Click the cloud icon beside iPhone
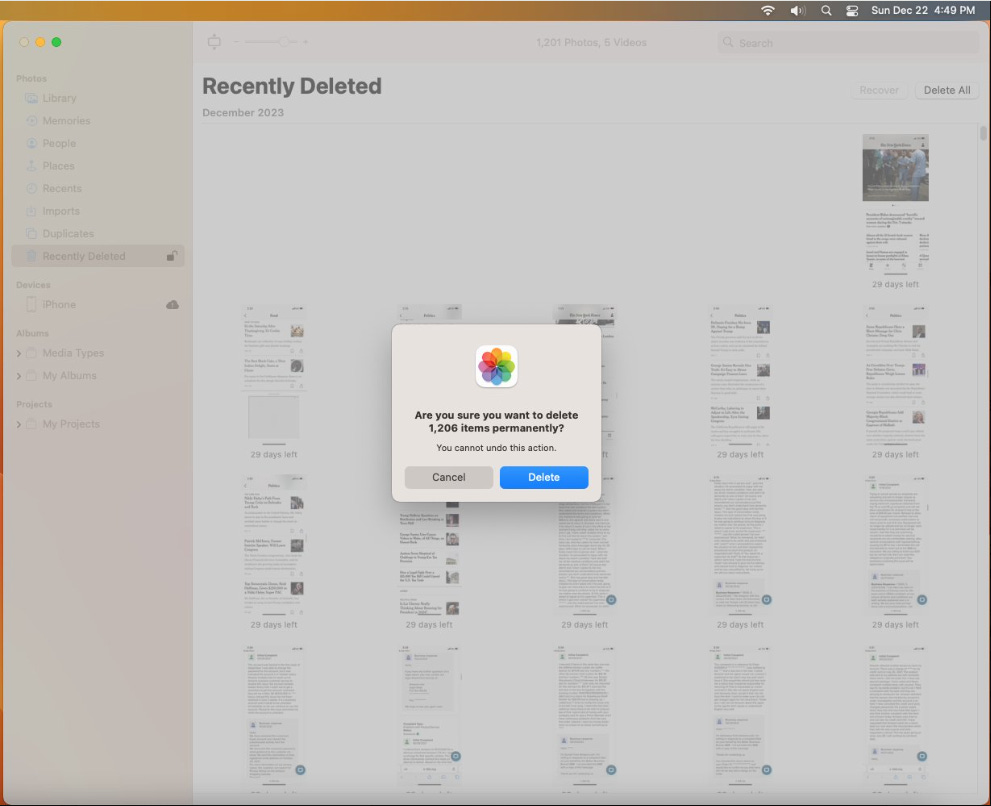The width and height of the screenshot is (991, 806). click(x=172, y=305)
